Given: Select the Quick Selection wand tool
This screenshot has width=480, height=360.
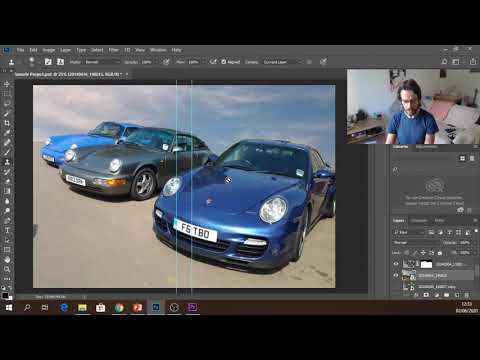Looking at the screenshot, I should tap(7, 113).
